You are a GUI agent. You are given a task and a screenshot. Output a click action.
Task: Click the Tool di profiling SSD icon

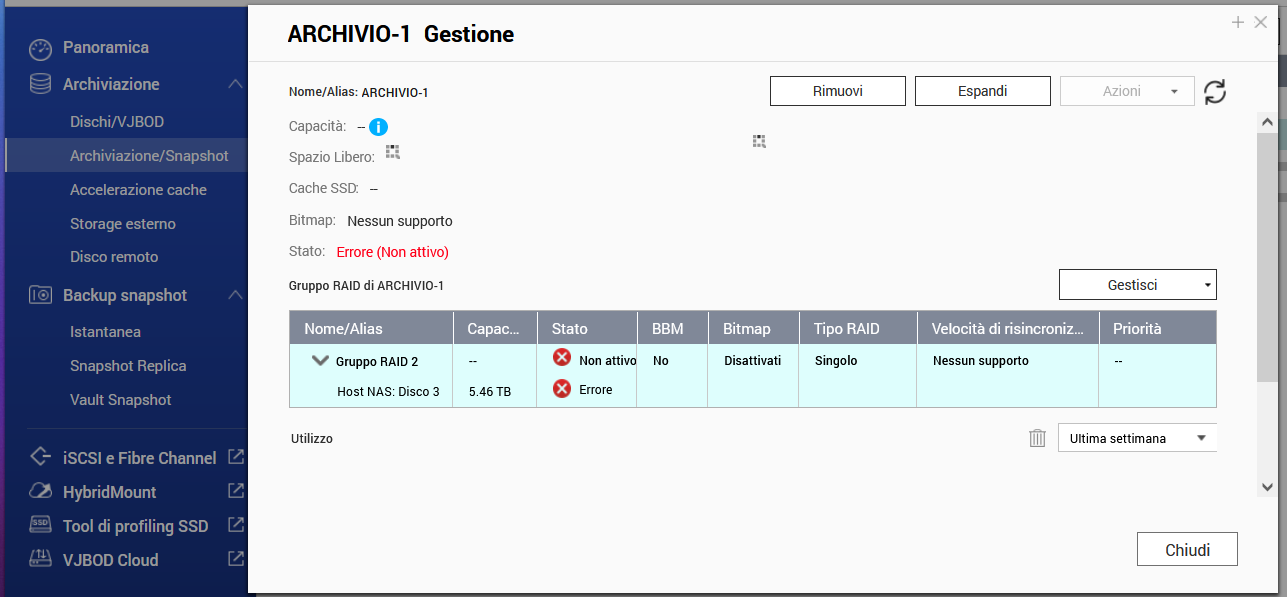[40, 525]
